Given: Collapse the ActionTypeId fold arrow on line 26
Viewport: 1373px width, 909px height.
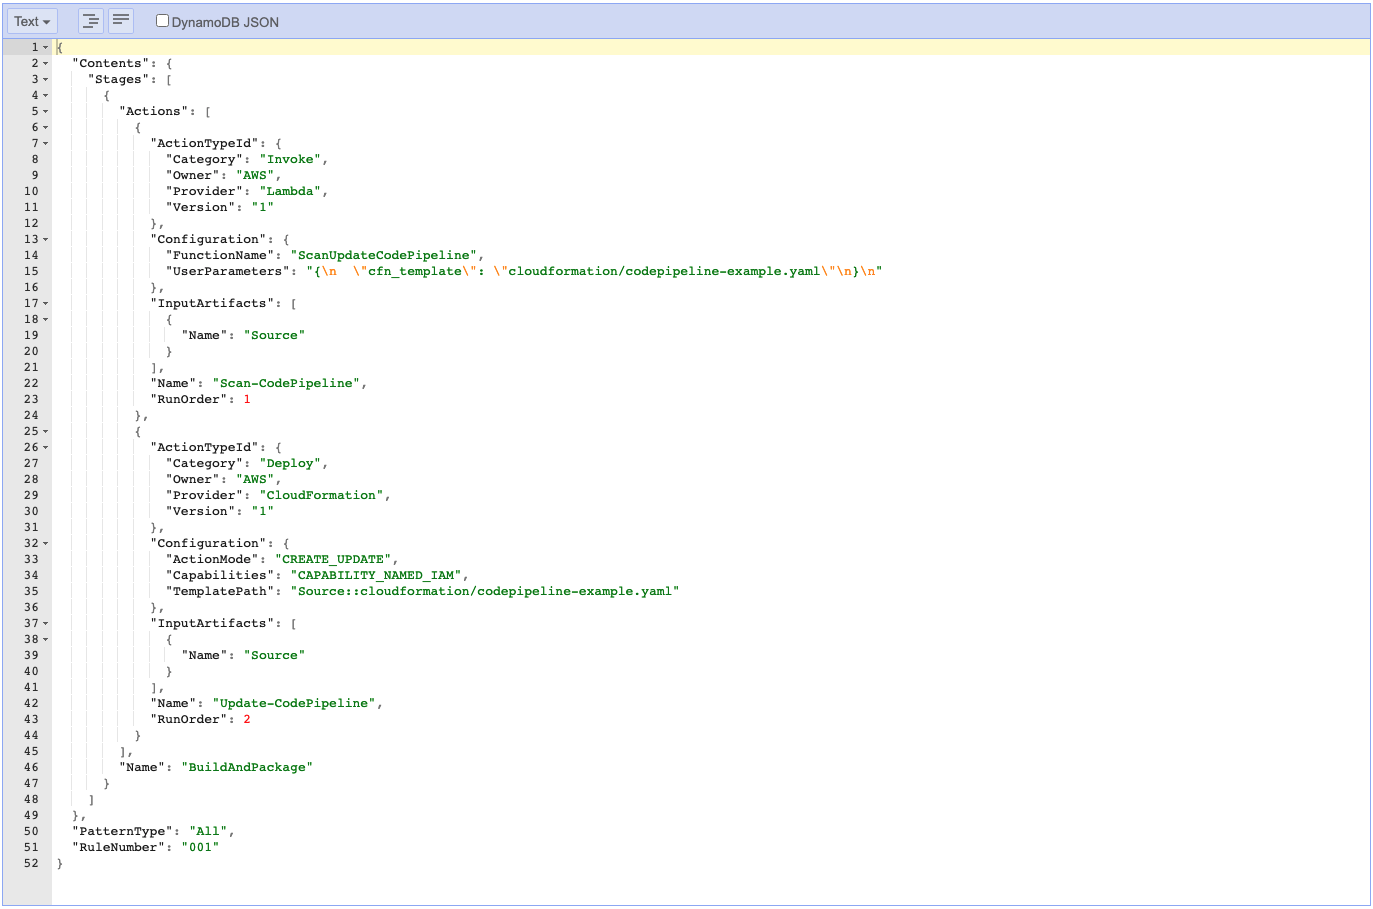Looking at the screenshot, I should pyautogui.click(x=45, y=448).
